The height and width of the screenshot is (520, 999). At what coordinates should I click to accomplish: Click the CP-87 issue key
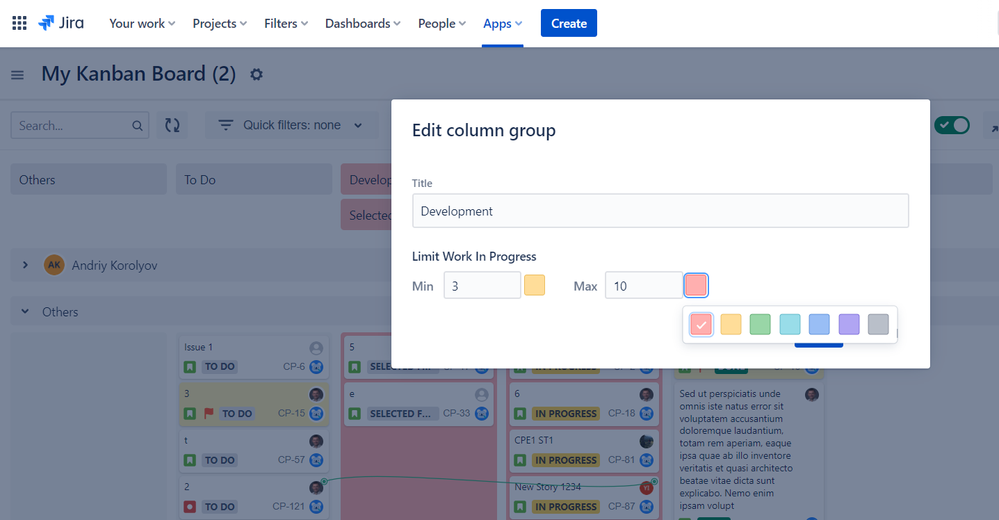(622, 506)
